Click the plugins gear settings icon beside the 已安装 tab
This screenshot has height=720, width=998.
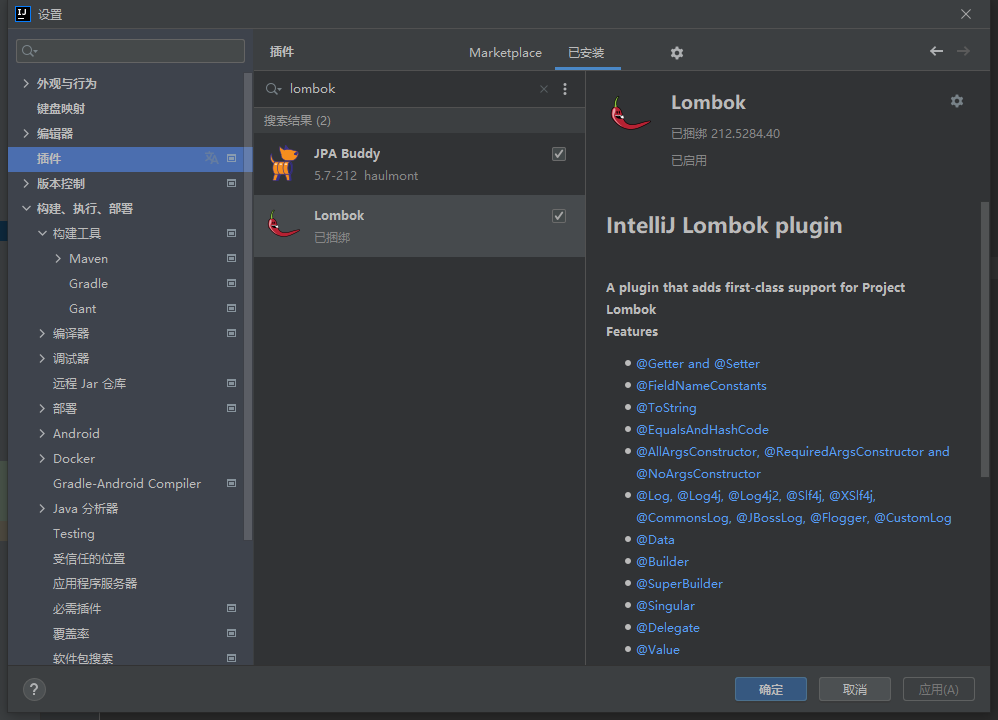click(x=677, y=53)
